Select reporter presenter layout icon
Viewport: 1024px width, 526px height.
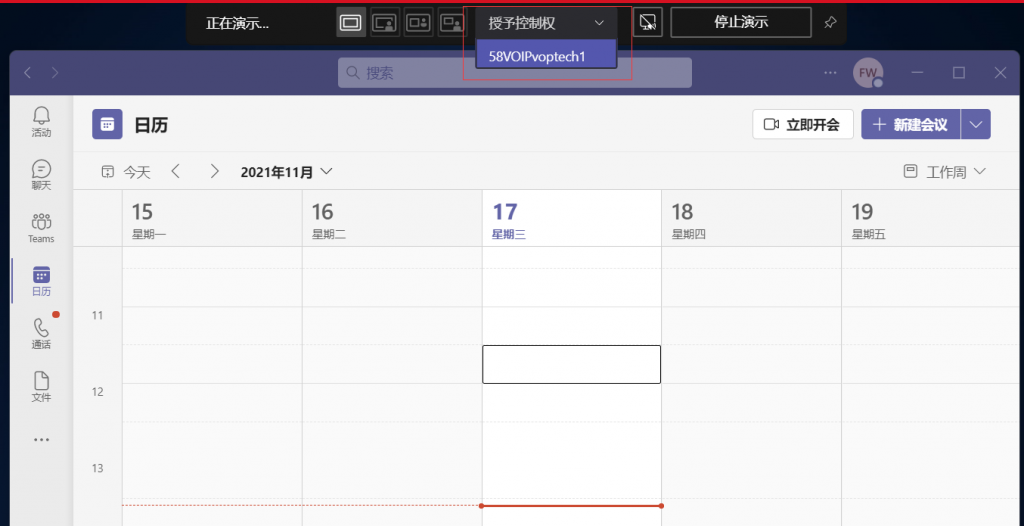[x=452, y=23]
